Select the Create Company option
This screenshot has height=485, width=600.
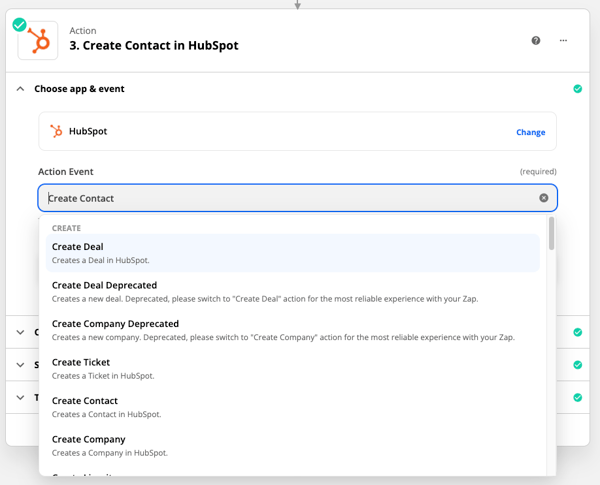[x=293, y=446]
